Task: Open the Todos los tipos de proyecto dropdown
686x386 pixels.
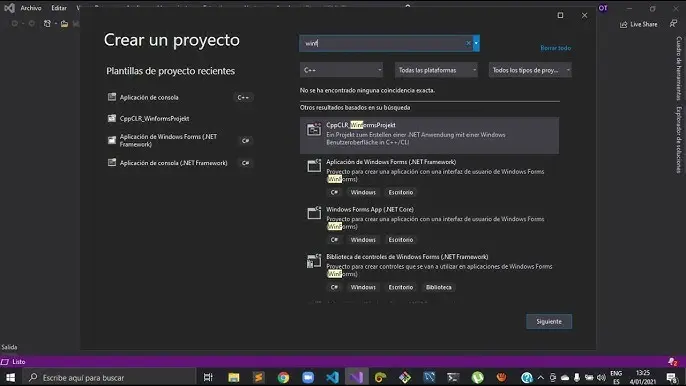Action: click(530, 70)
